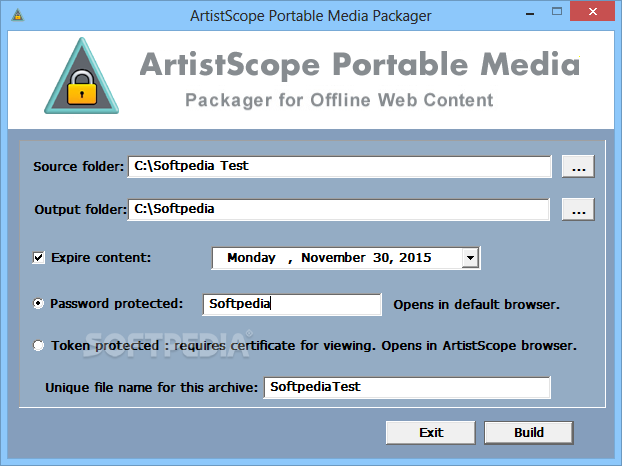Click the password field containing Softpedia

pyautogui.click(x=292, y=304)
